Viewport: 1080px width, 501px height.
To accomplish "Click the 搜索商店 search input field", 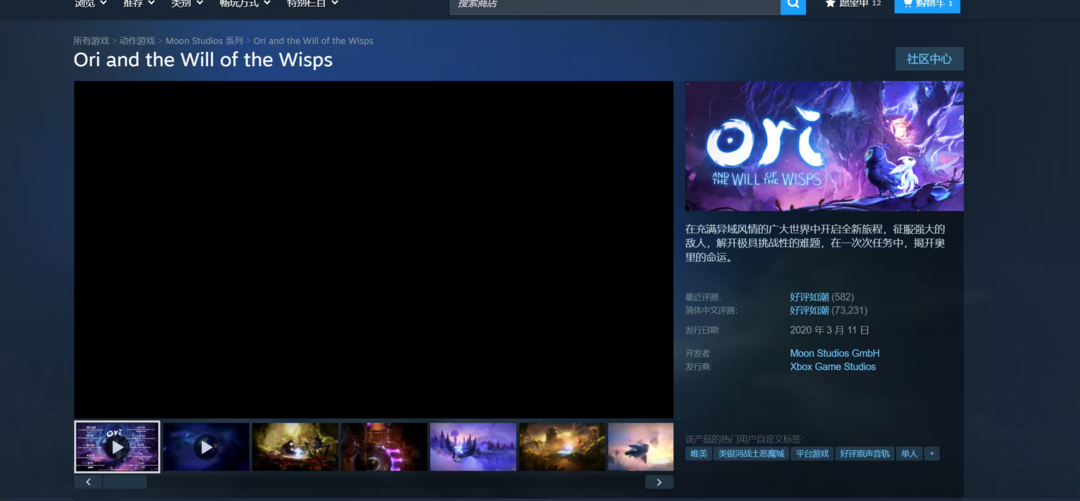I will point(615,4).
